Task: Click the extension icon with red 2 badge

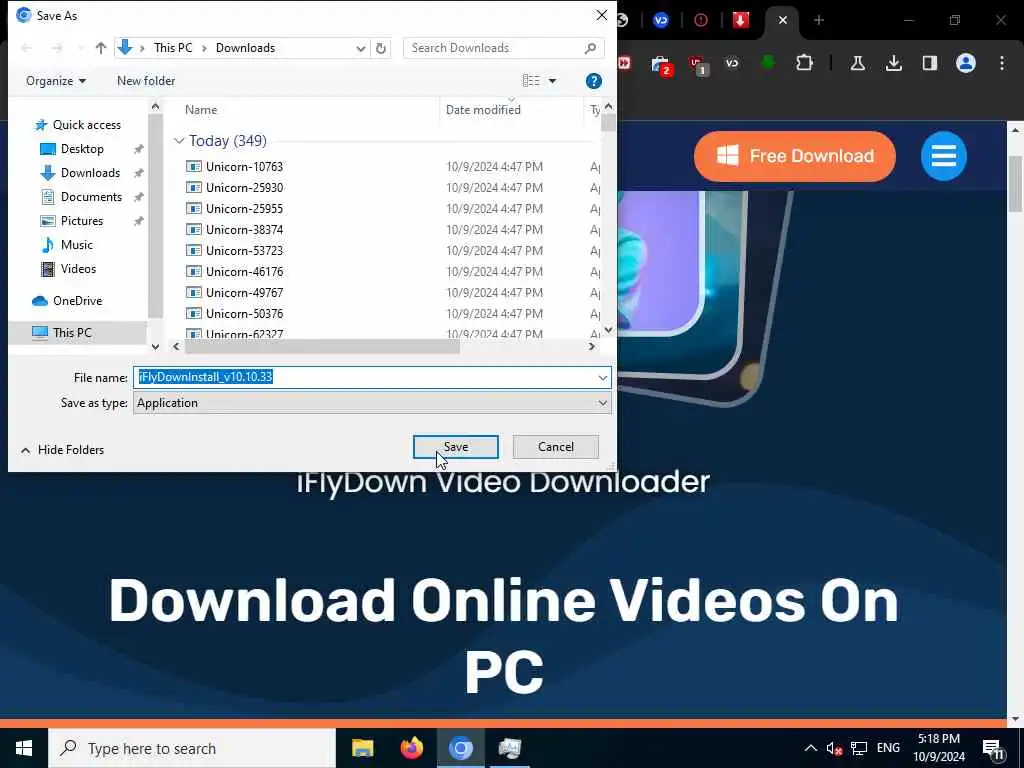Action: tap(661, 65)
